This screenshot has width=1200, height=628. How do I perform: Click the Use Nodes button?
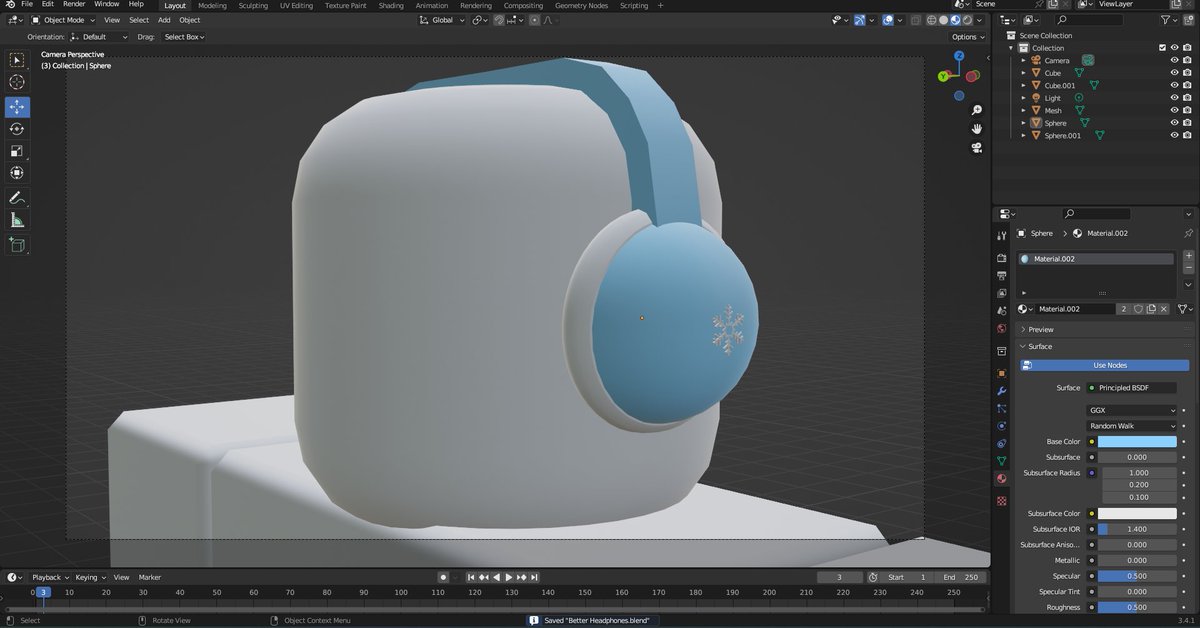(x=1105, y=365)
